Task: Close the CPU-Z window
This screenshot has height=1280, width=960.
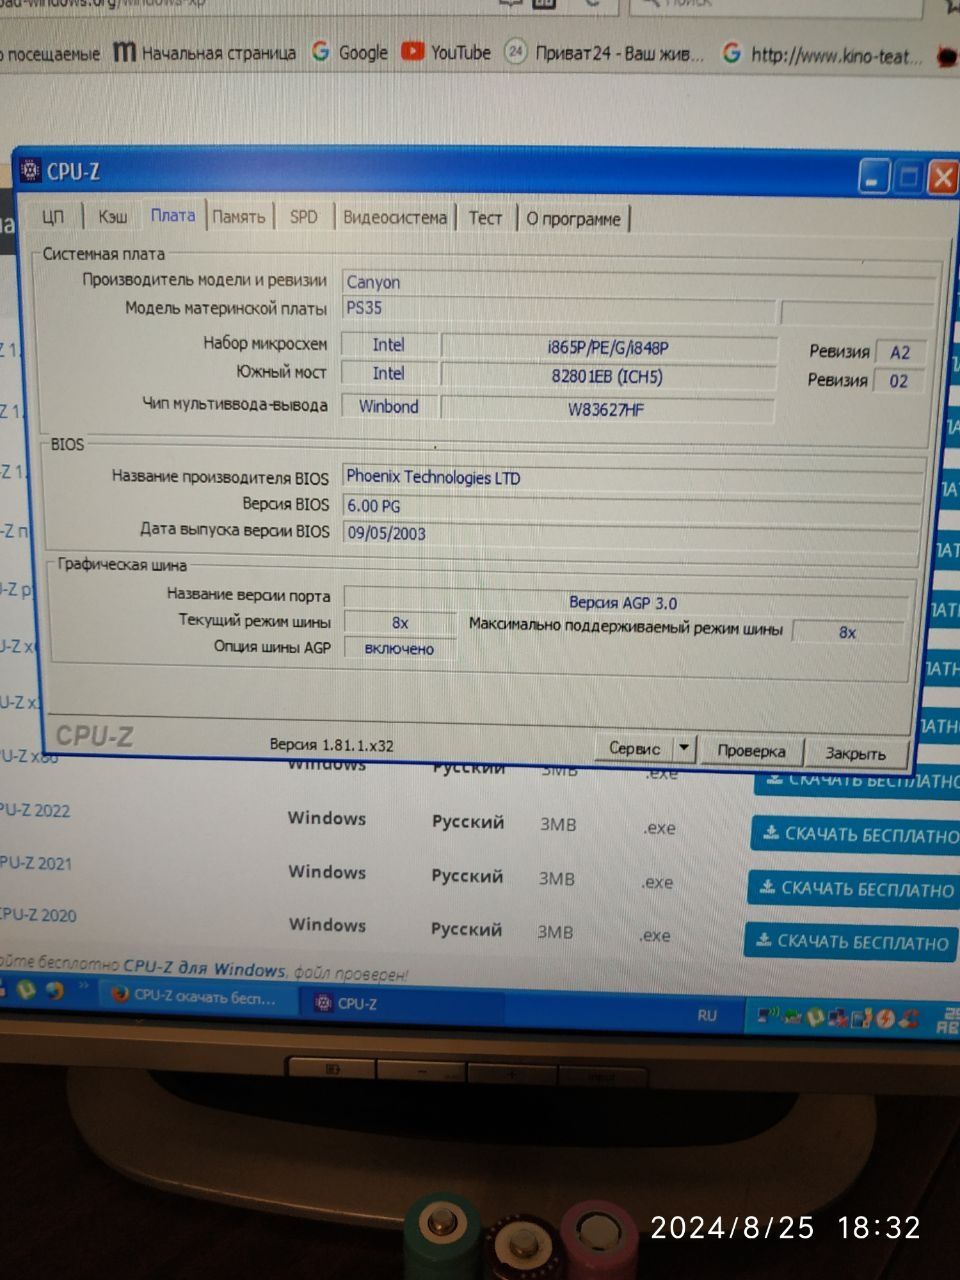Action: point(942,178)
